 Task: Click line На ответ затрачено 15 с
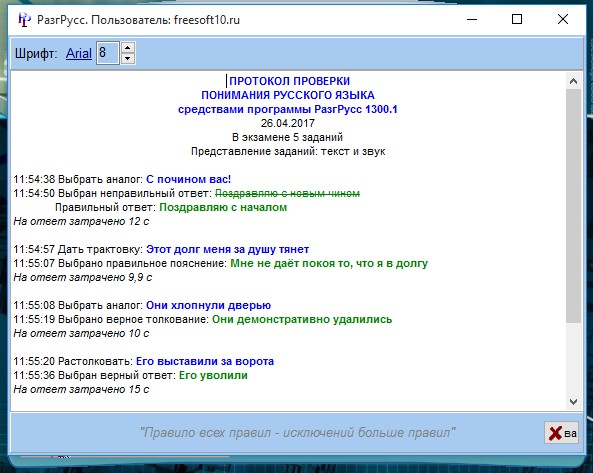[81, 389]
